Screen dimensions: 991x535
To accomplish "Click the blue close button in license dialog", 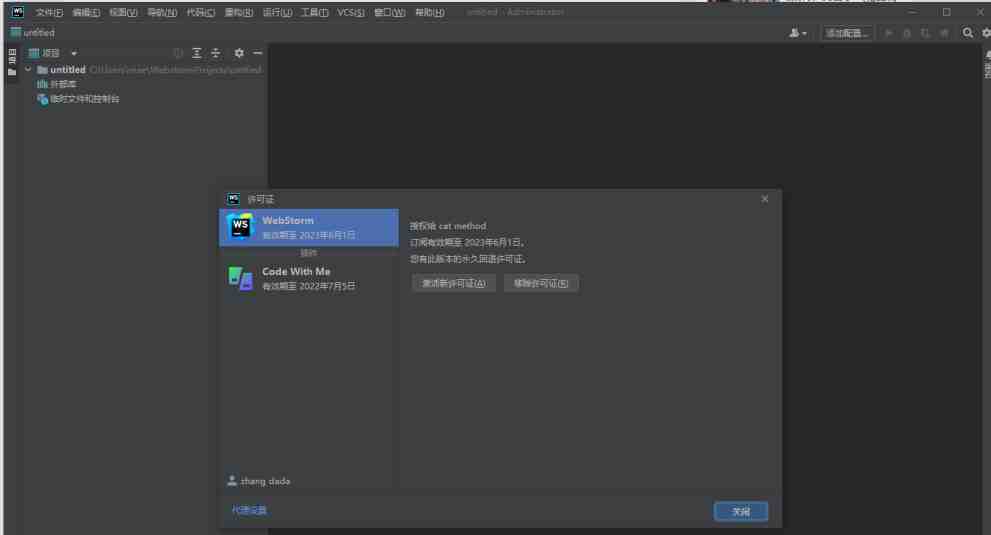I will [741, 511].
